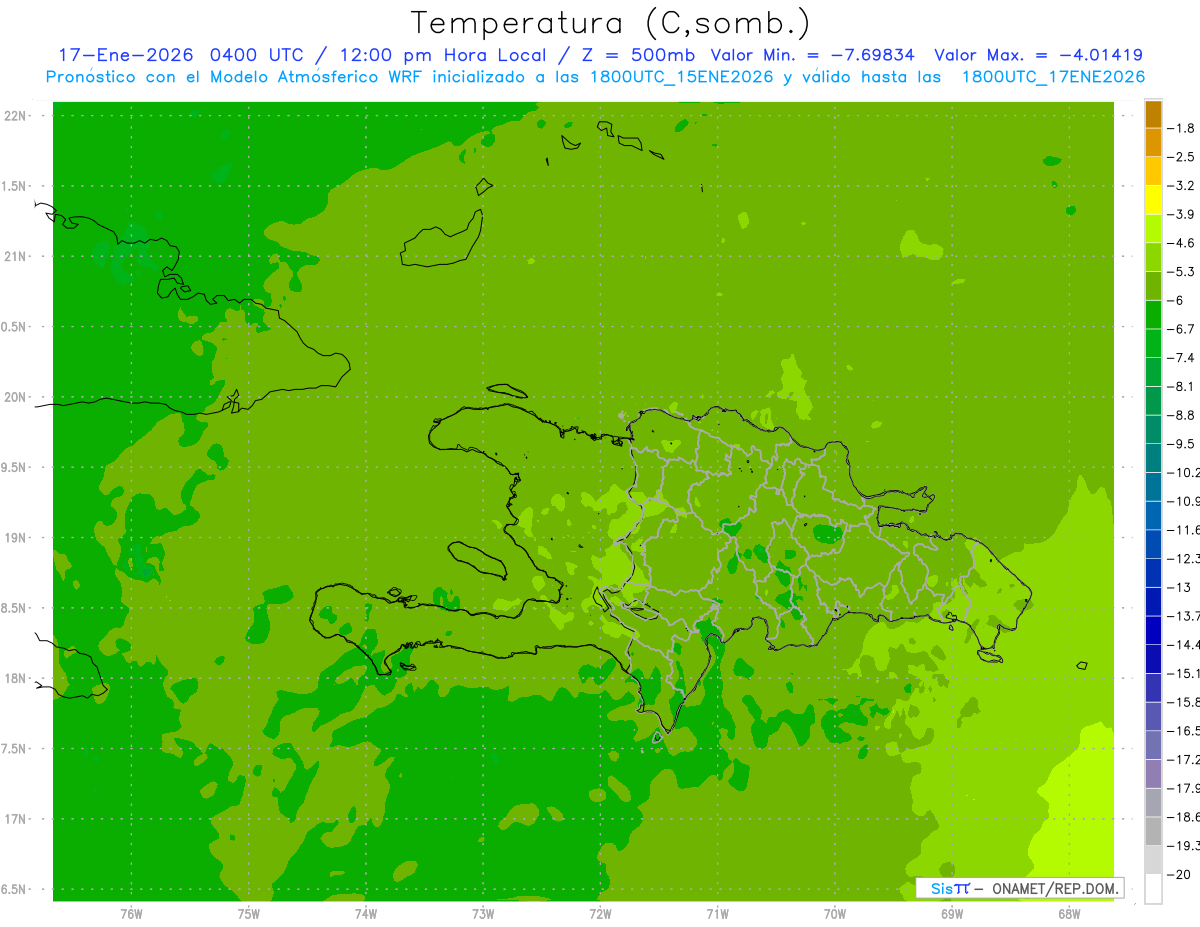Screen dimensions: 1200x927
Task: Click the "-1.8" colorbar value
Action: pos(1181,128)
